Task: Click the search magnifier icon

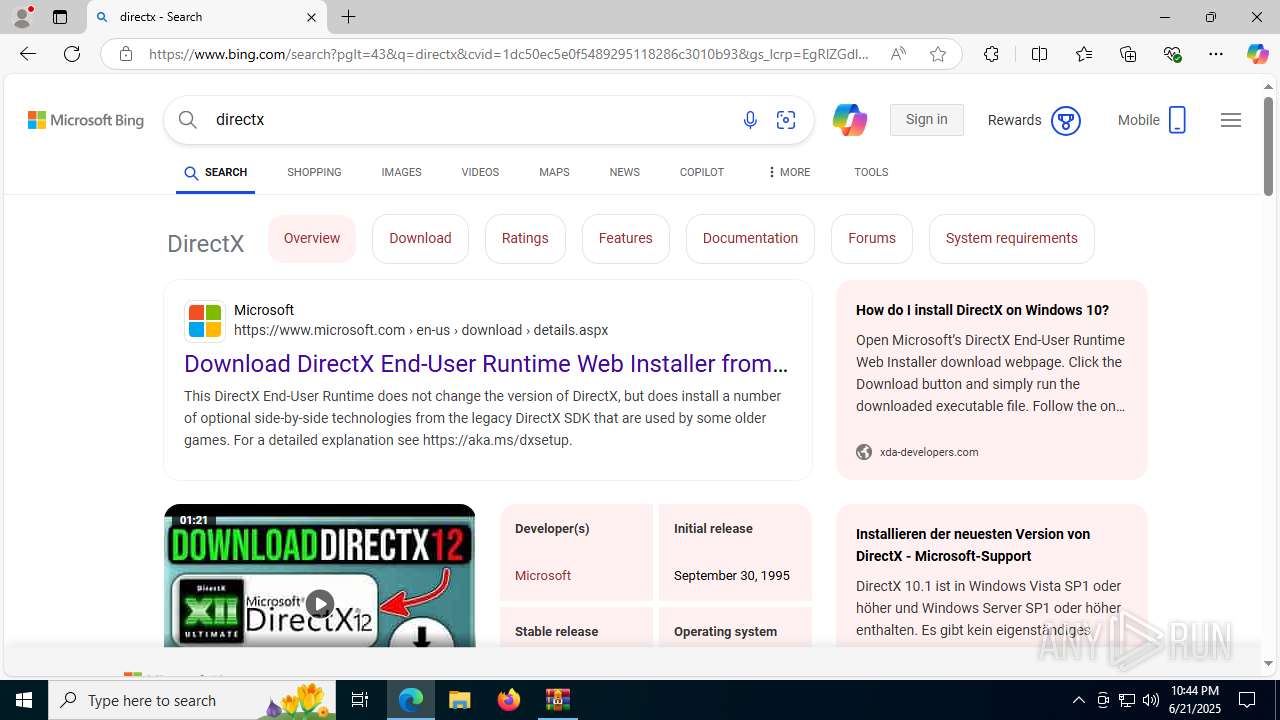Action: point(188,120)
